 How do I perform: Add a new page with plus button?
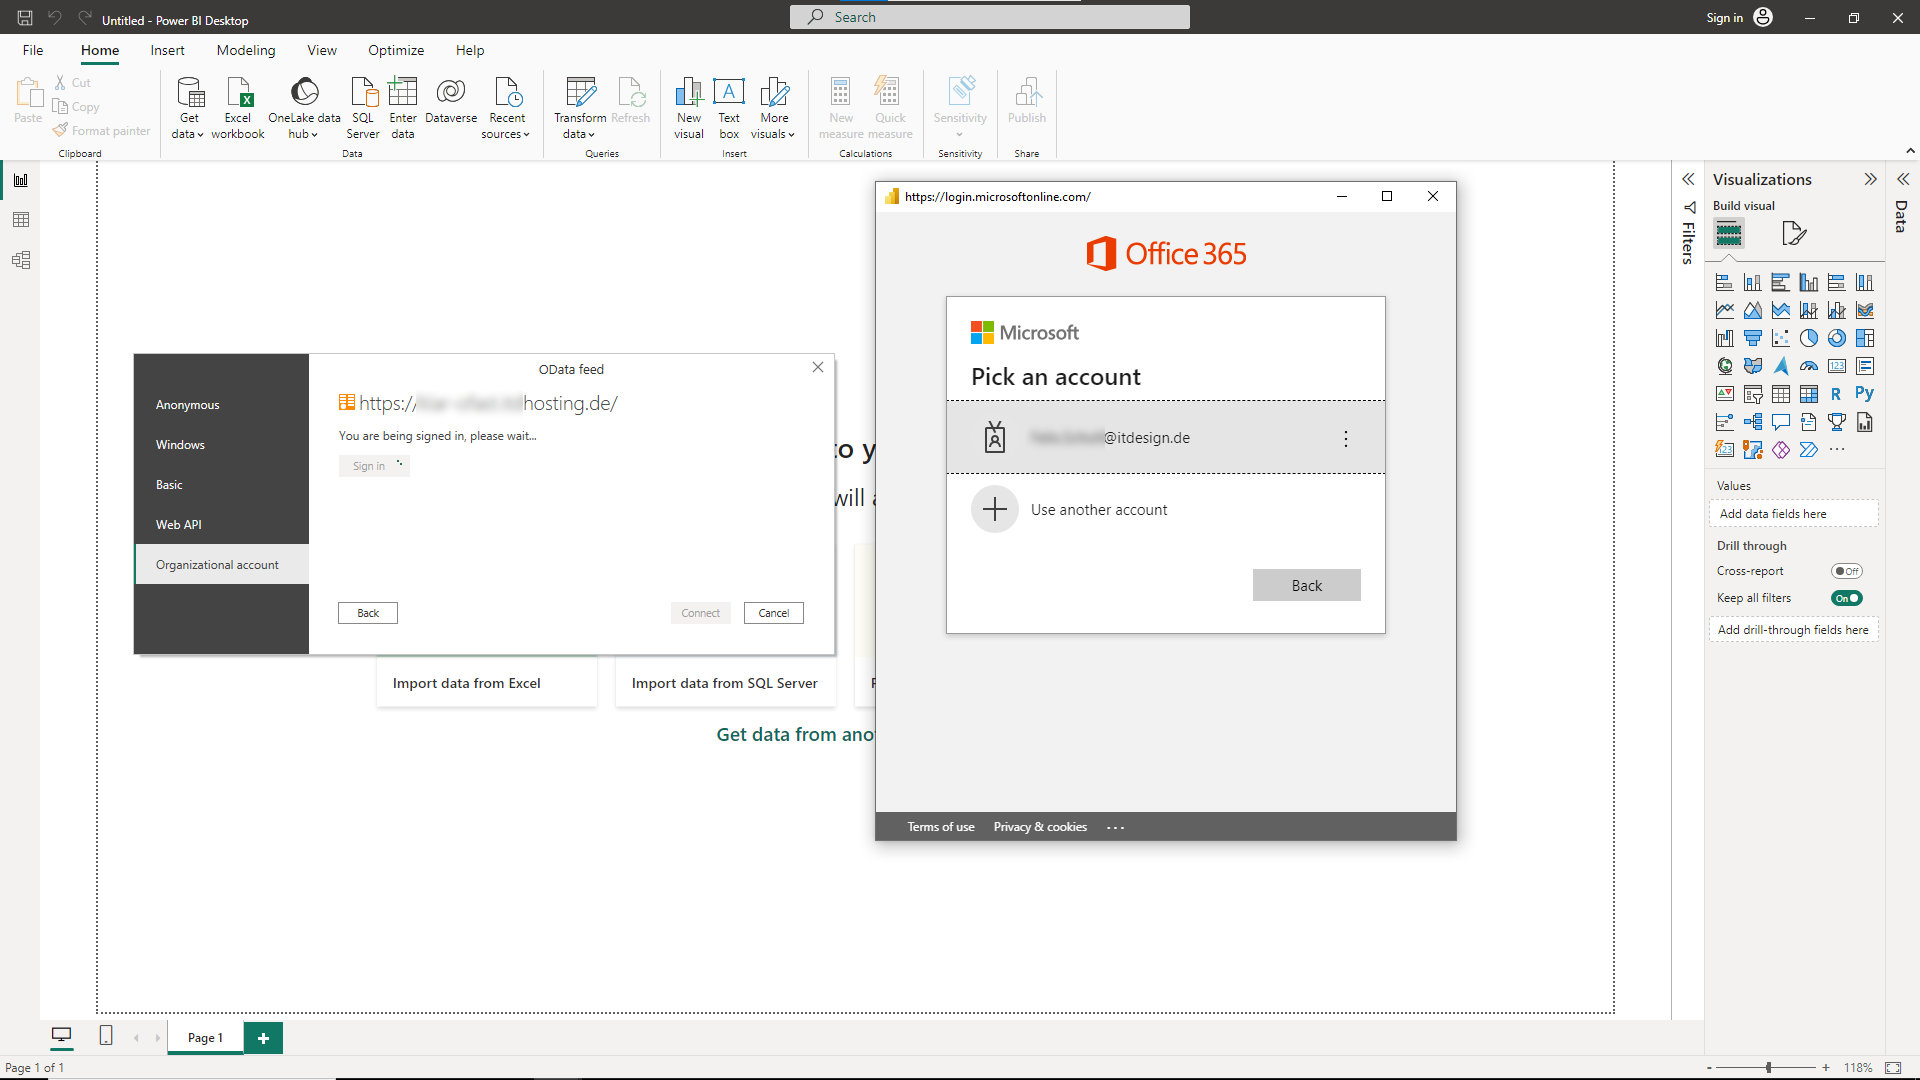point(263,1038)
